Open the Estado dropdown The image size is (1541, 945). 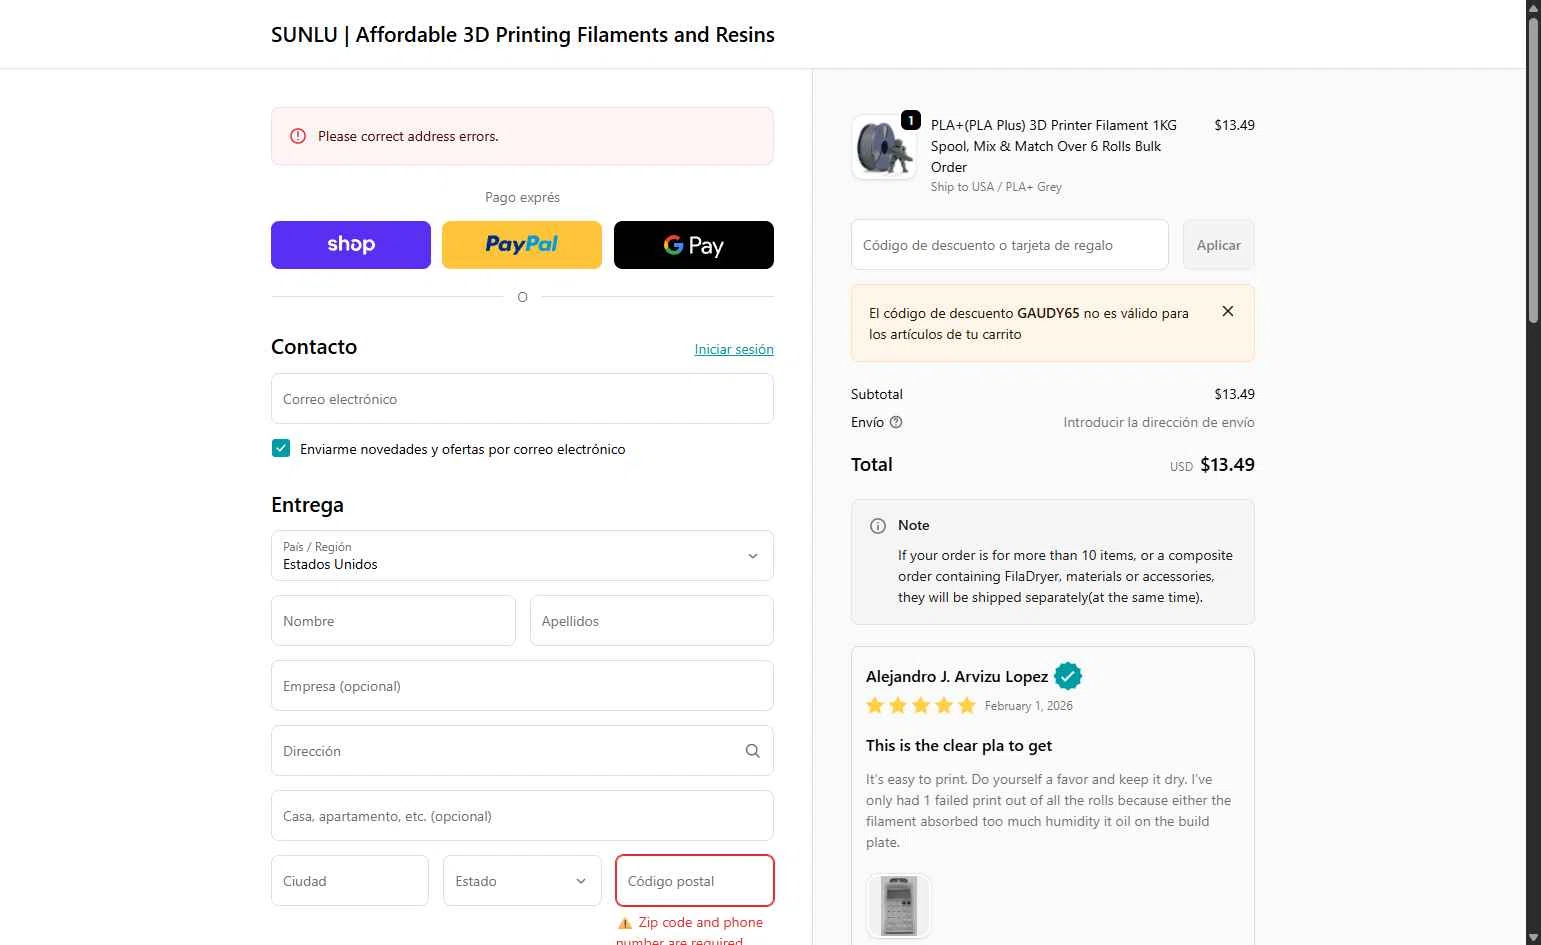(x=522, y=881)
